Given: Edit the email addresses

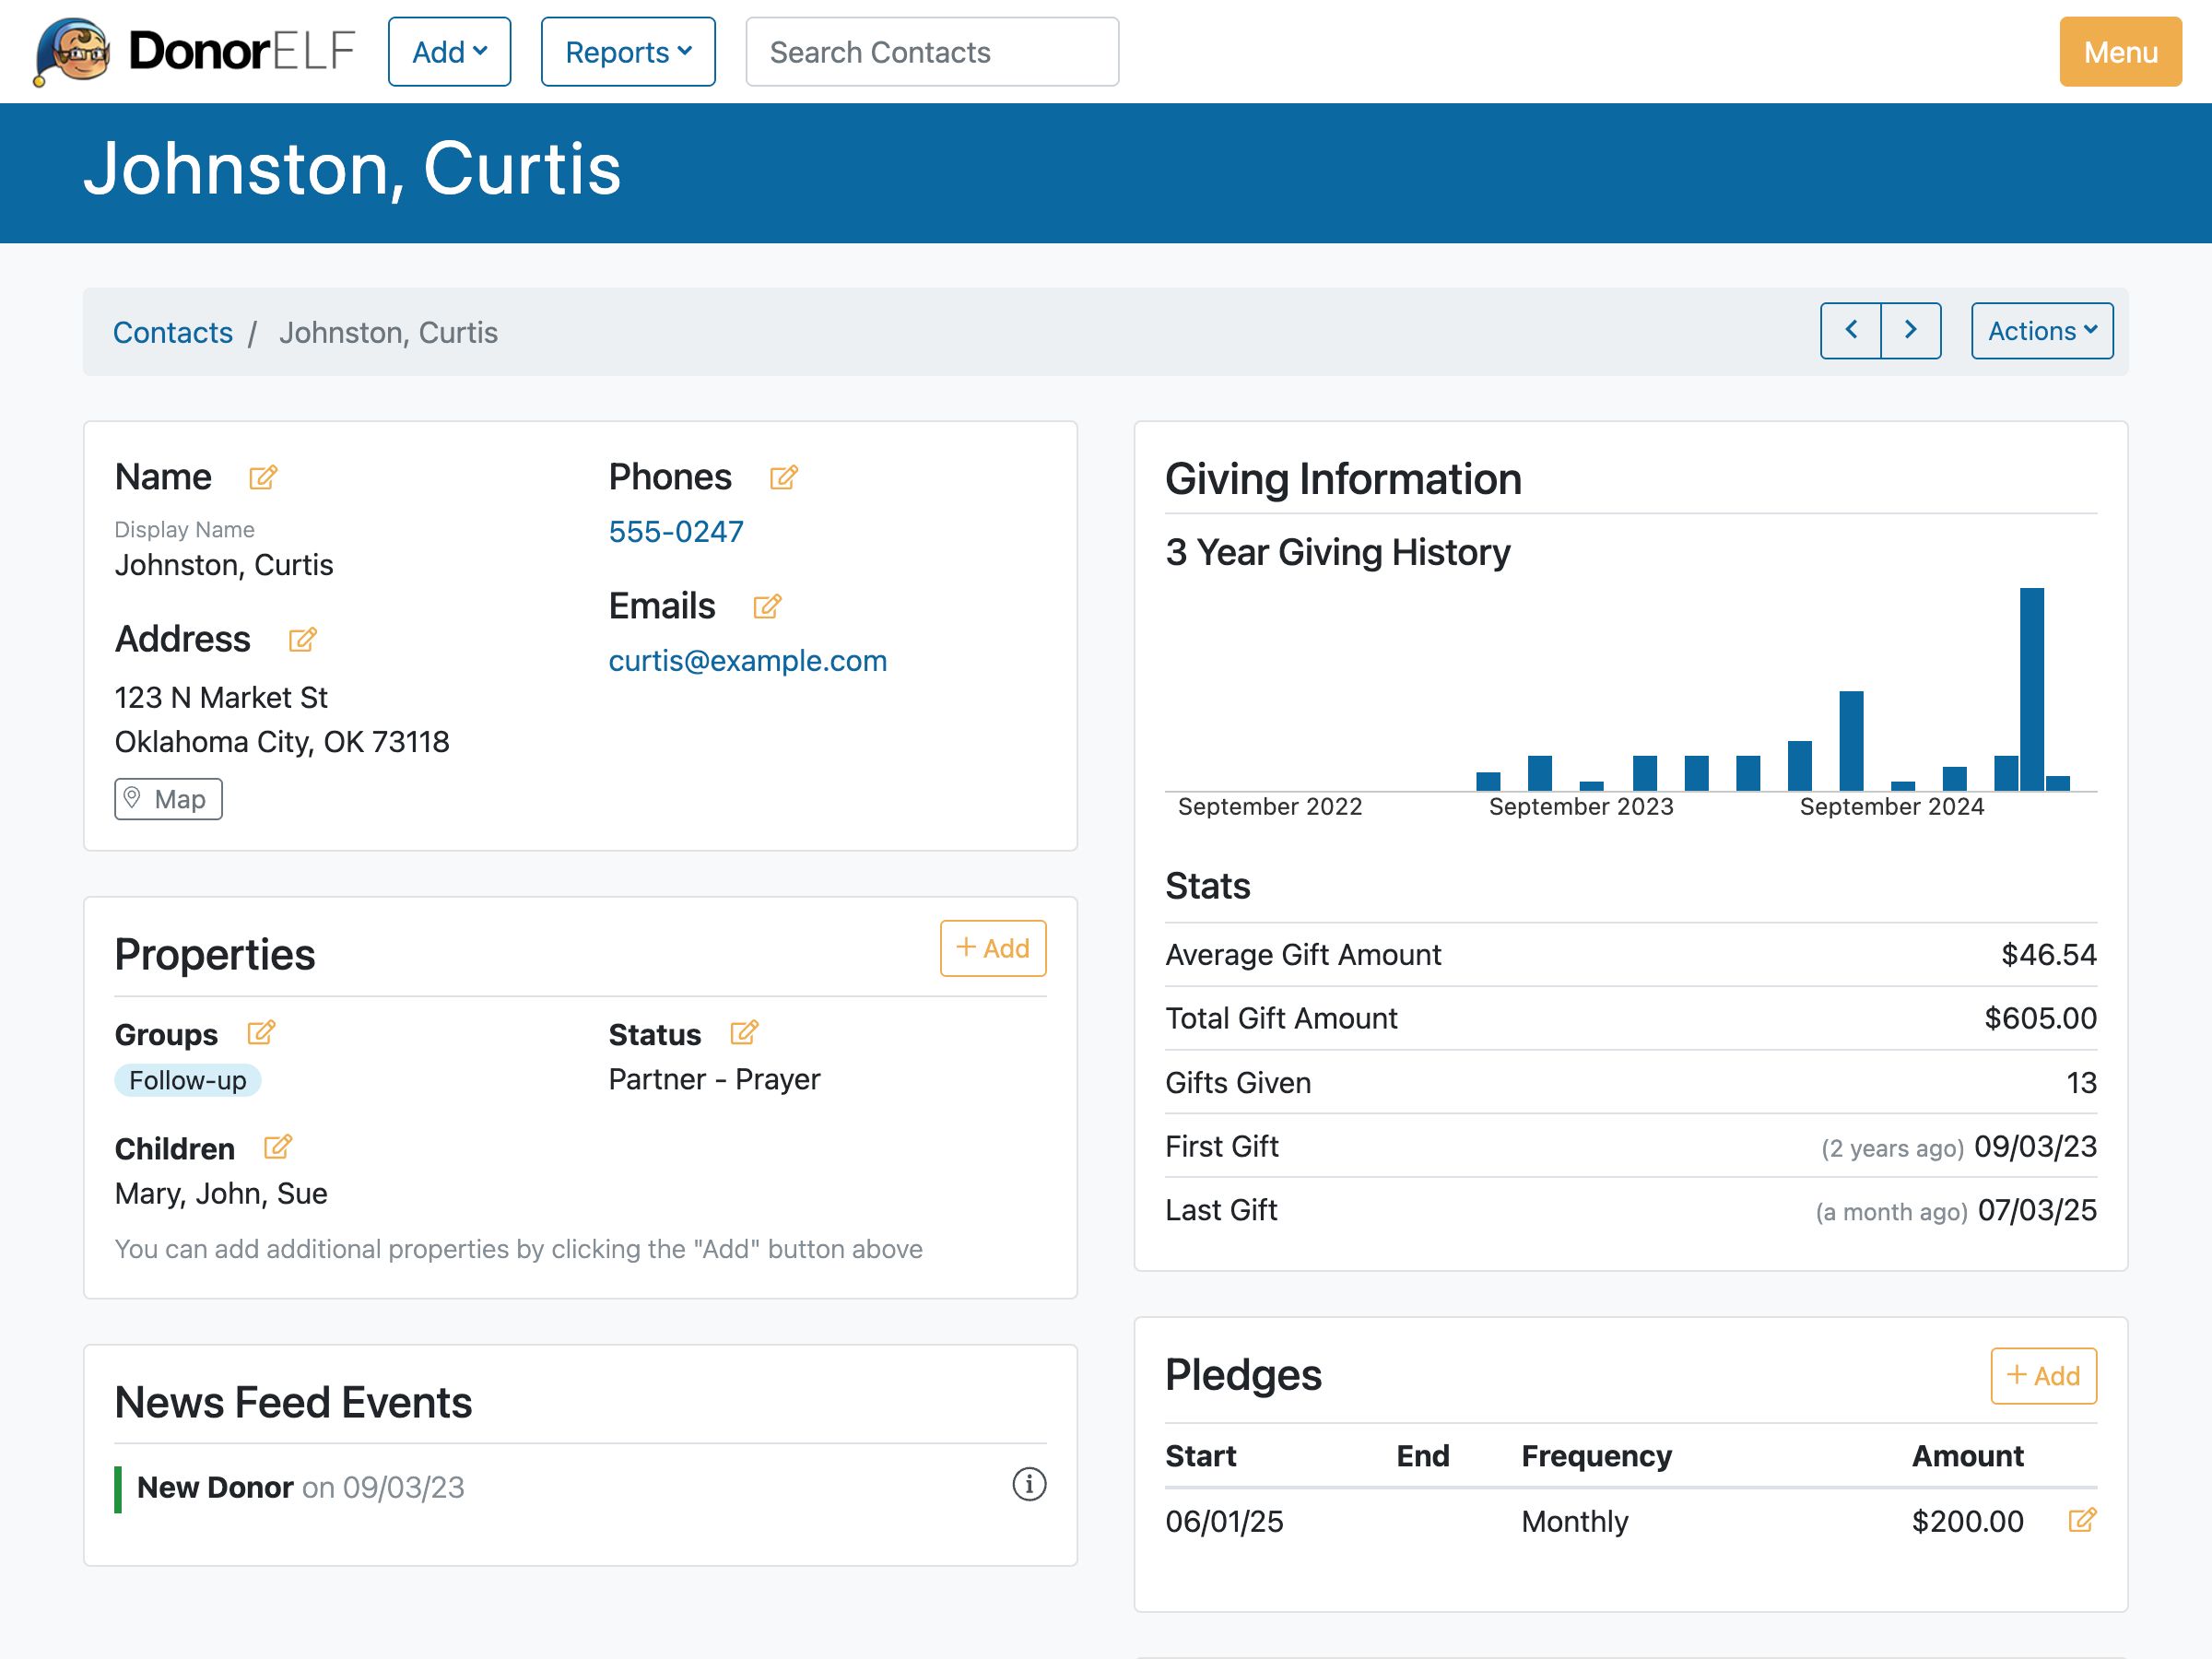Looking at the screenshot, I should [x=766, y=607].
